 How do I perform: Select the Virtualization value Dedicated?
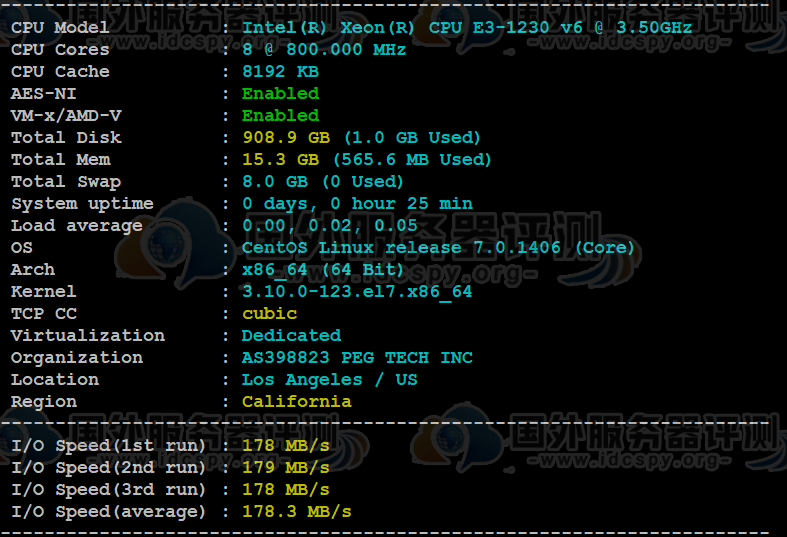(x=291, y=336)
